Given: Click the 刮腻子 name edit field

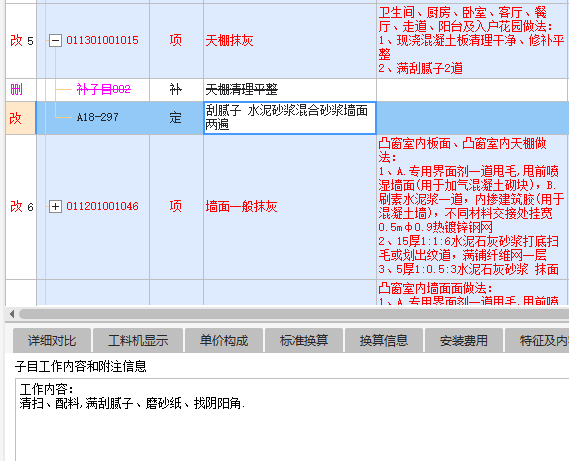Looking at the screenshot, I should [x=290, y=118].
